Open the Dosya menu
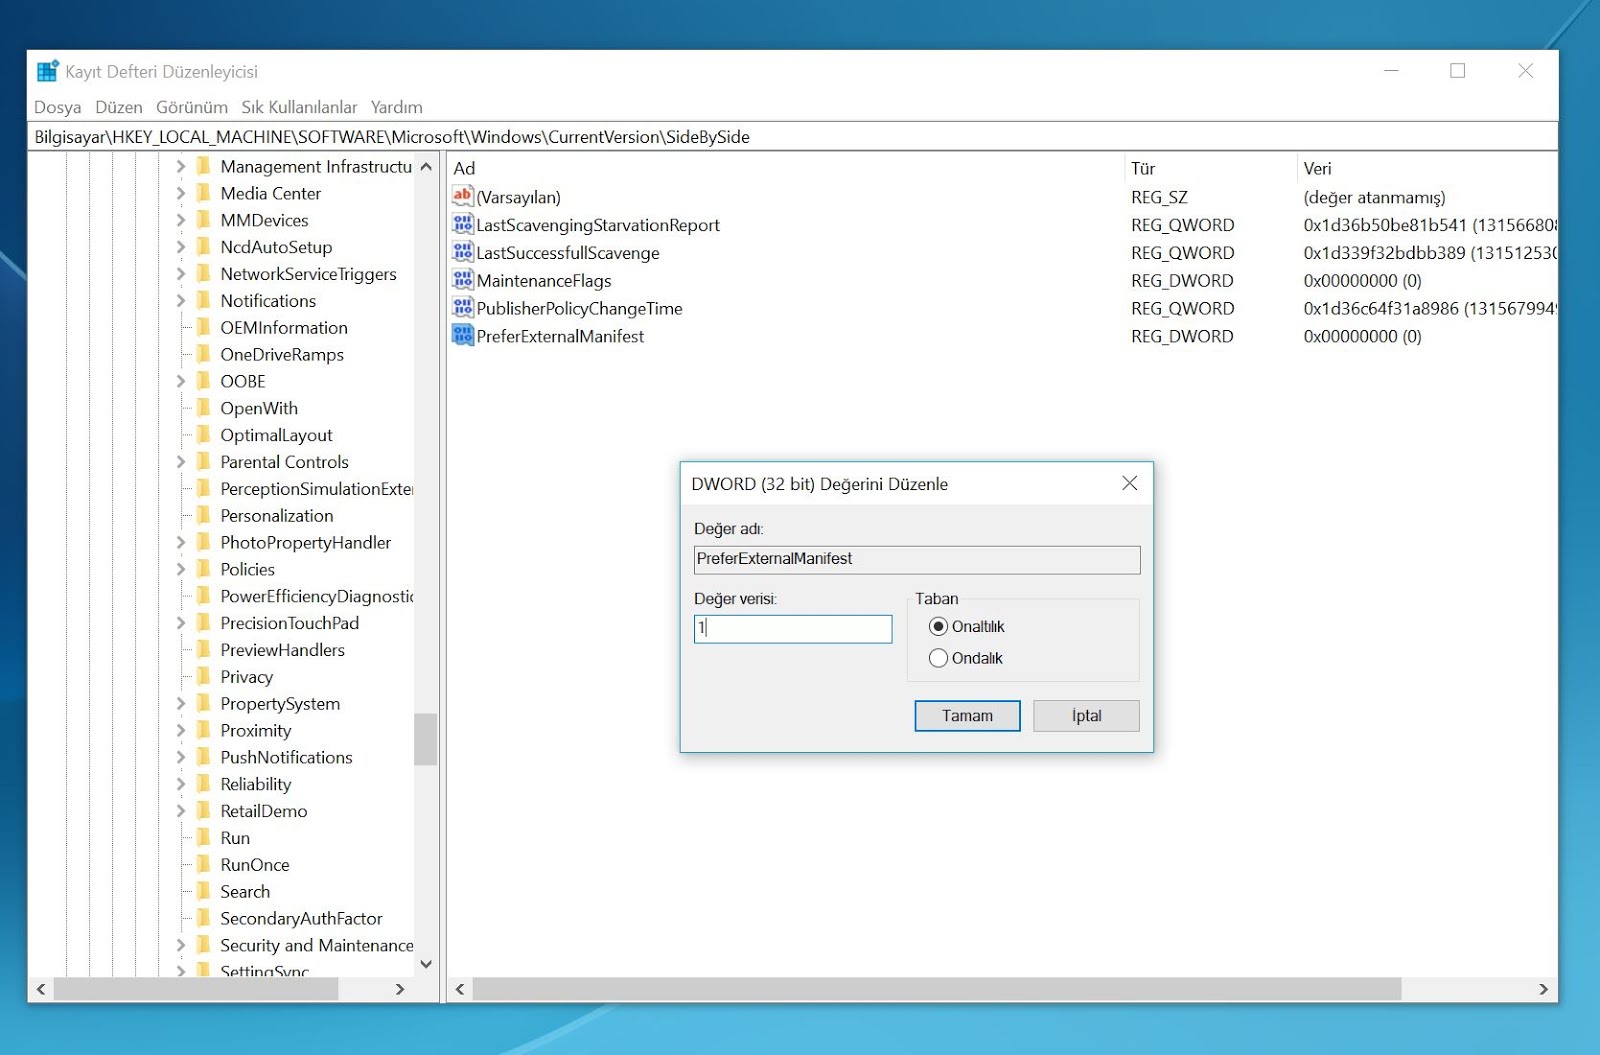 58,107
